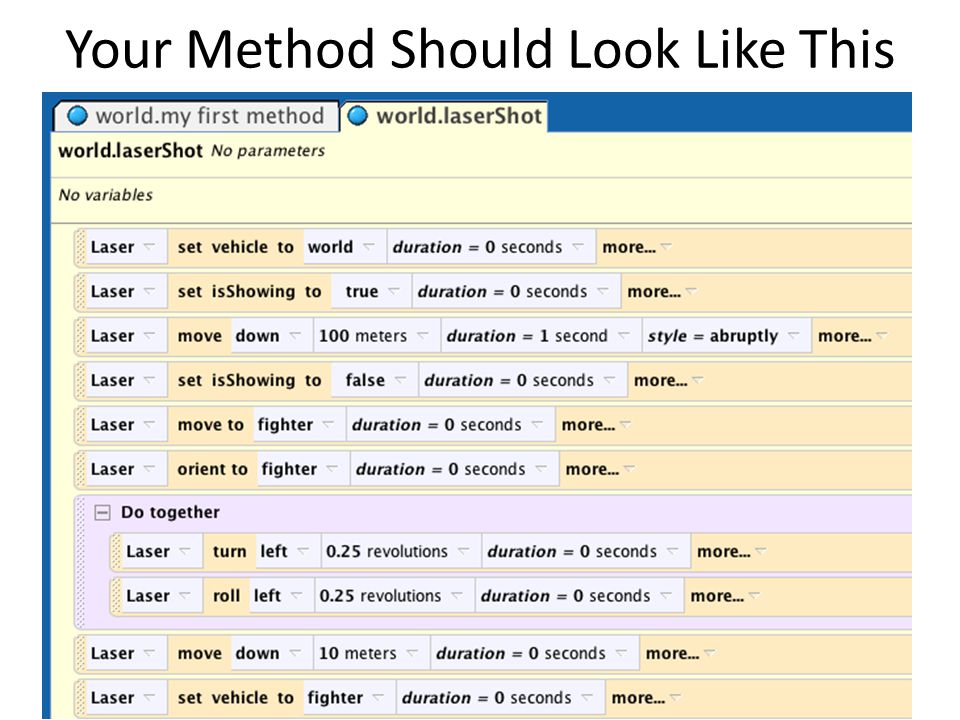The height and width of the screenshot is (720, 960).
Task: Open duration dropdown in set vehicle to world row
Action: pos(492,247)
